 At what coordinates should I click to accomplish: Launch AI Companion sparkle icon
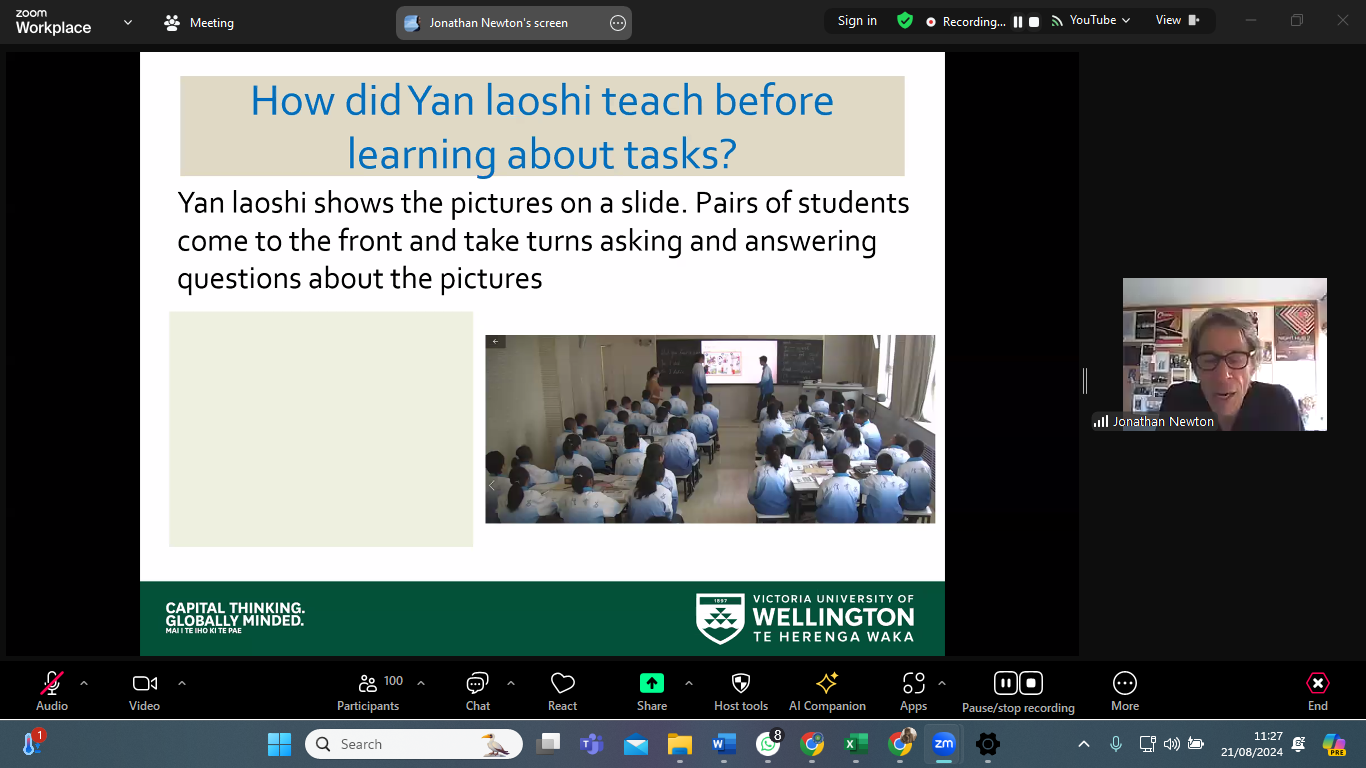click(x=827, y=684)
